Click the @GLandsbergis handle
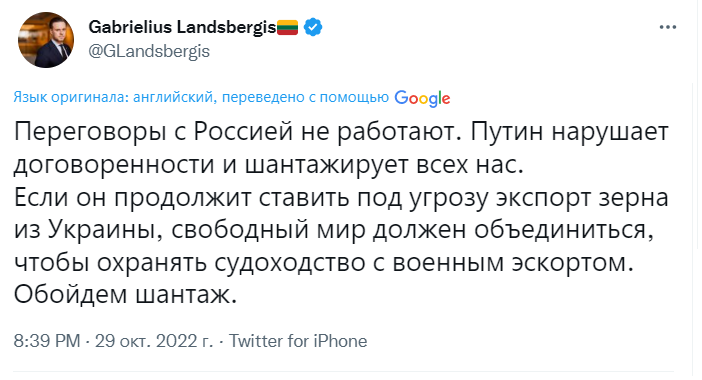Image resolution: width=702 pixels, height=380 pixels. (x=149, y=51)
